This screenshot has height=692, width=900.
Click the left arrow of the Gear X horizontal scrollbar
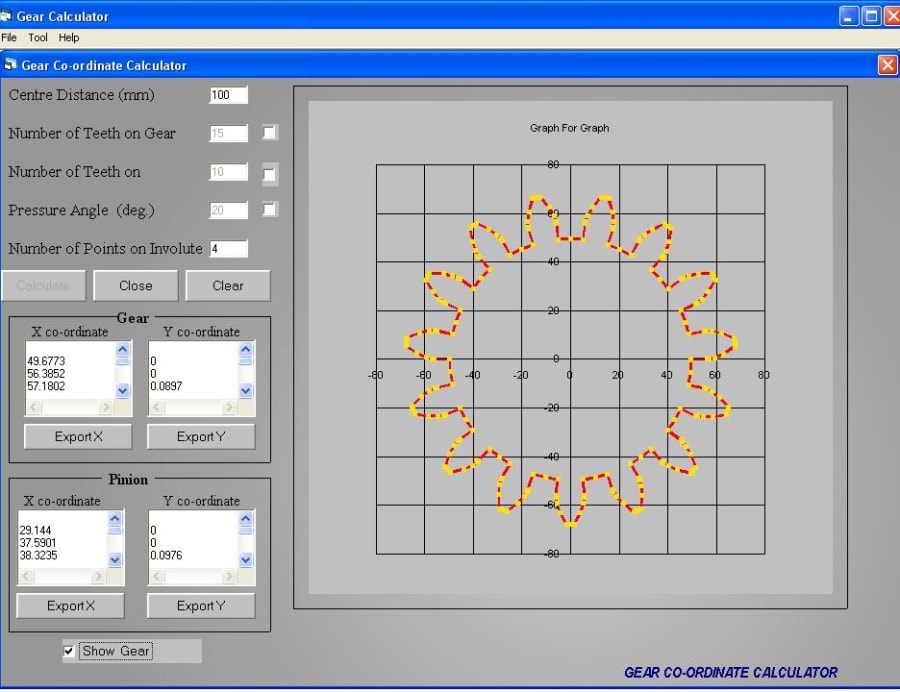31,407
